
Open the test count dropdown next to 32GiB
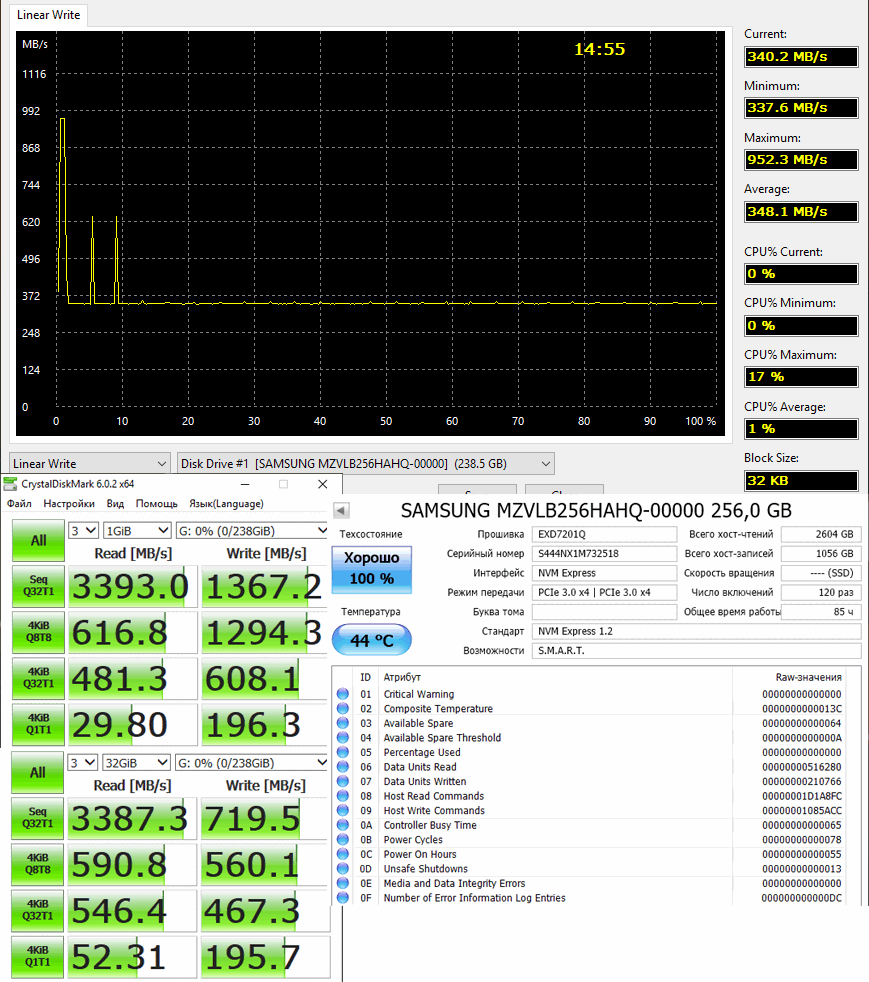(x=83, y=763)
